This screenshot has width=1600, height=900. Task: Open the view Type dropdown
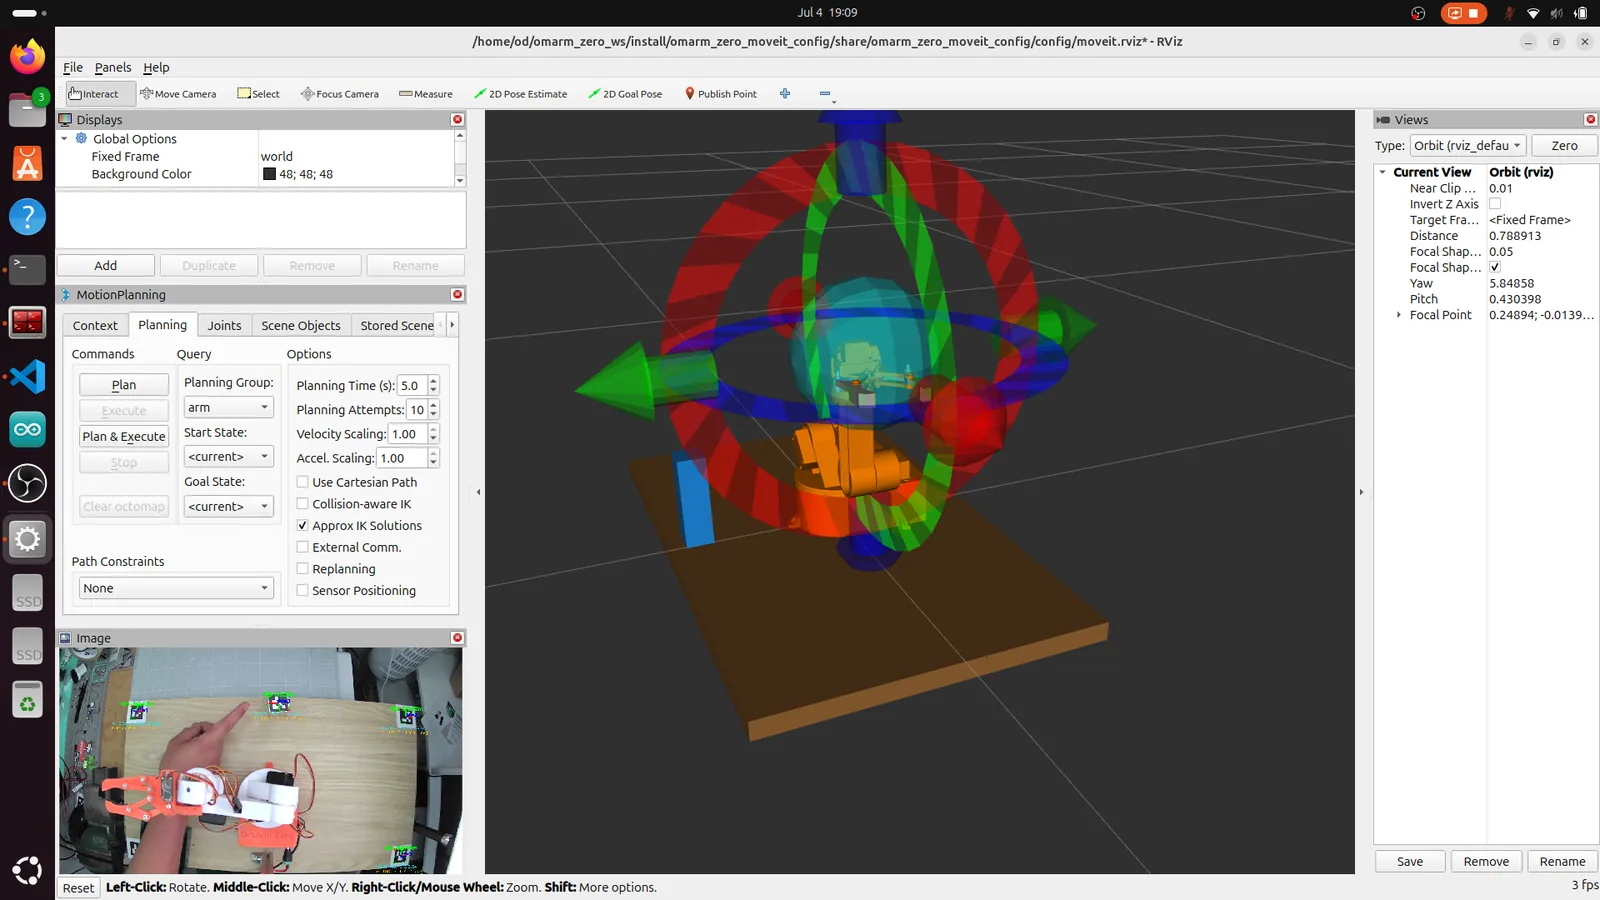[x=1468, y=145]
